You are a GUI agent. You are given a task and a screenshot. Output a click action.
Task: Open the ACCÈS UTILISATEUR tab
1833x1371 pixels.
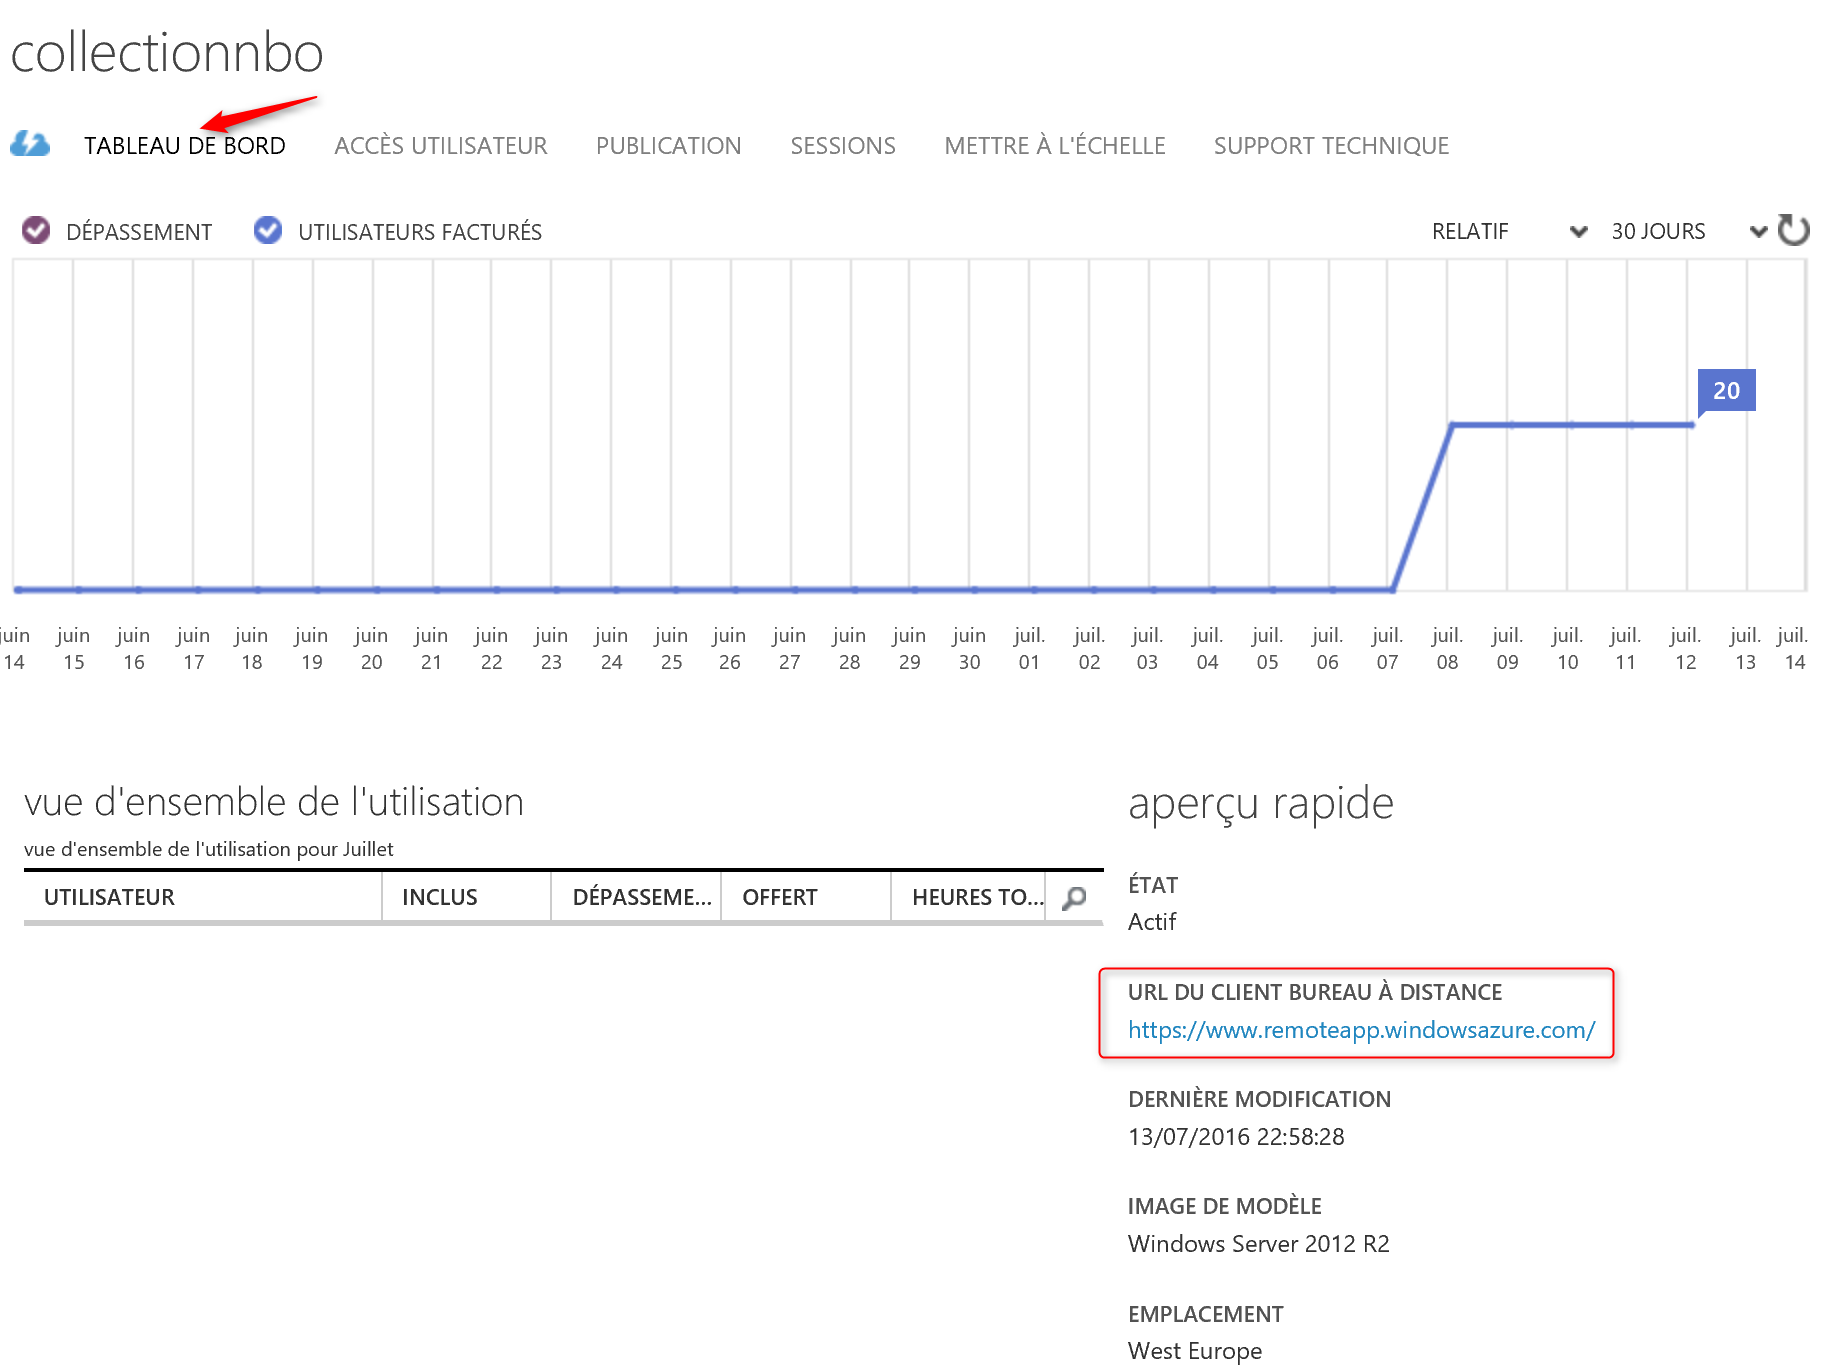click(441, 146)
